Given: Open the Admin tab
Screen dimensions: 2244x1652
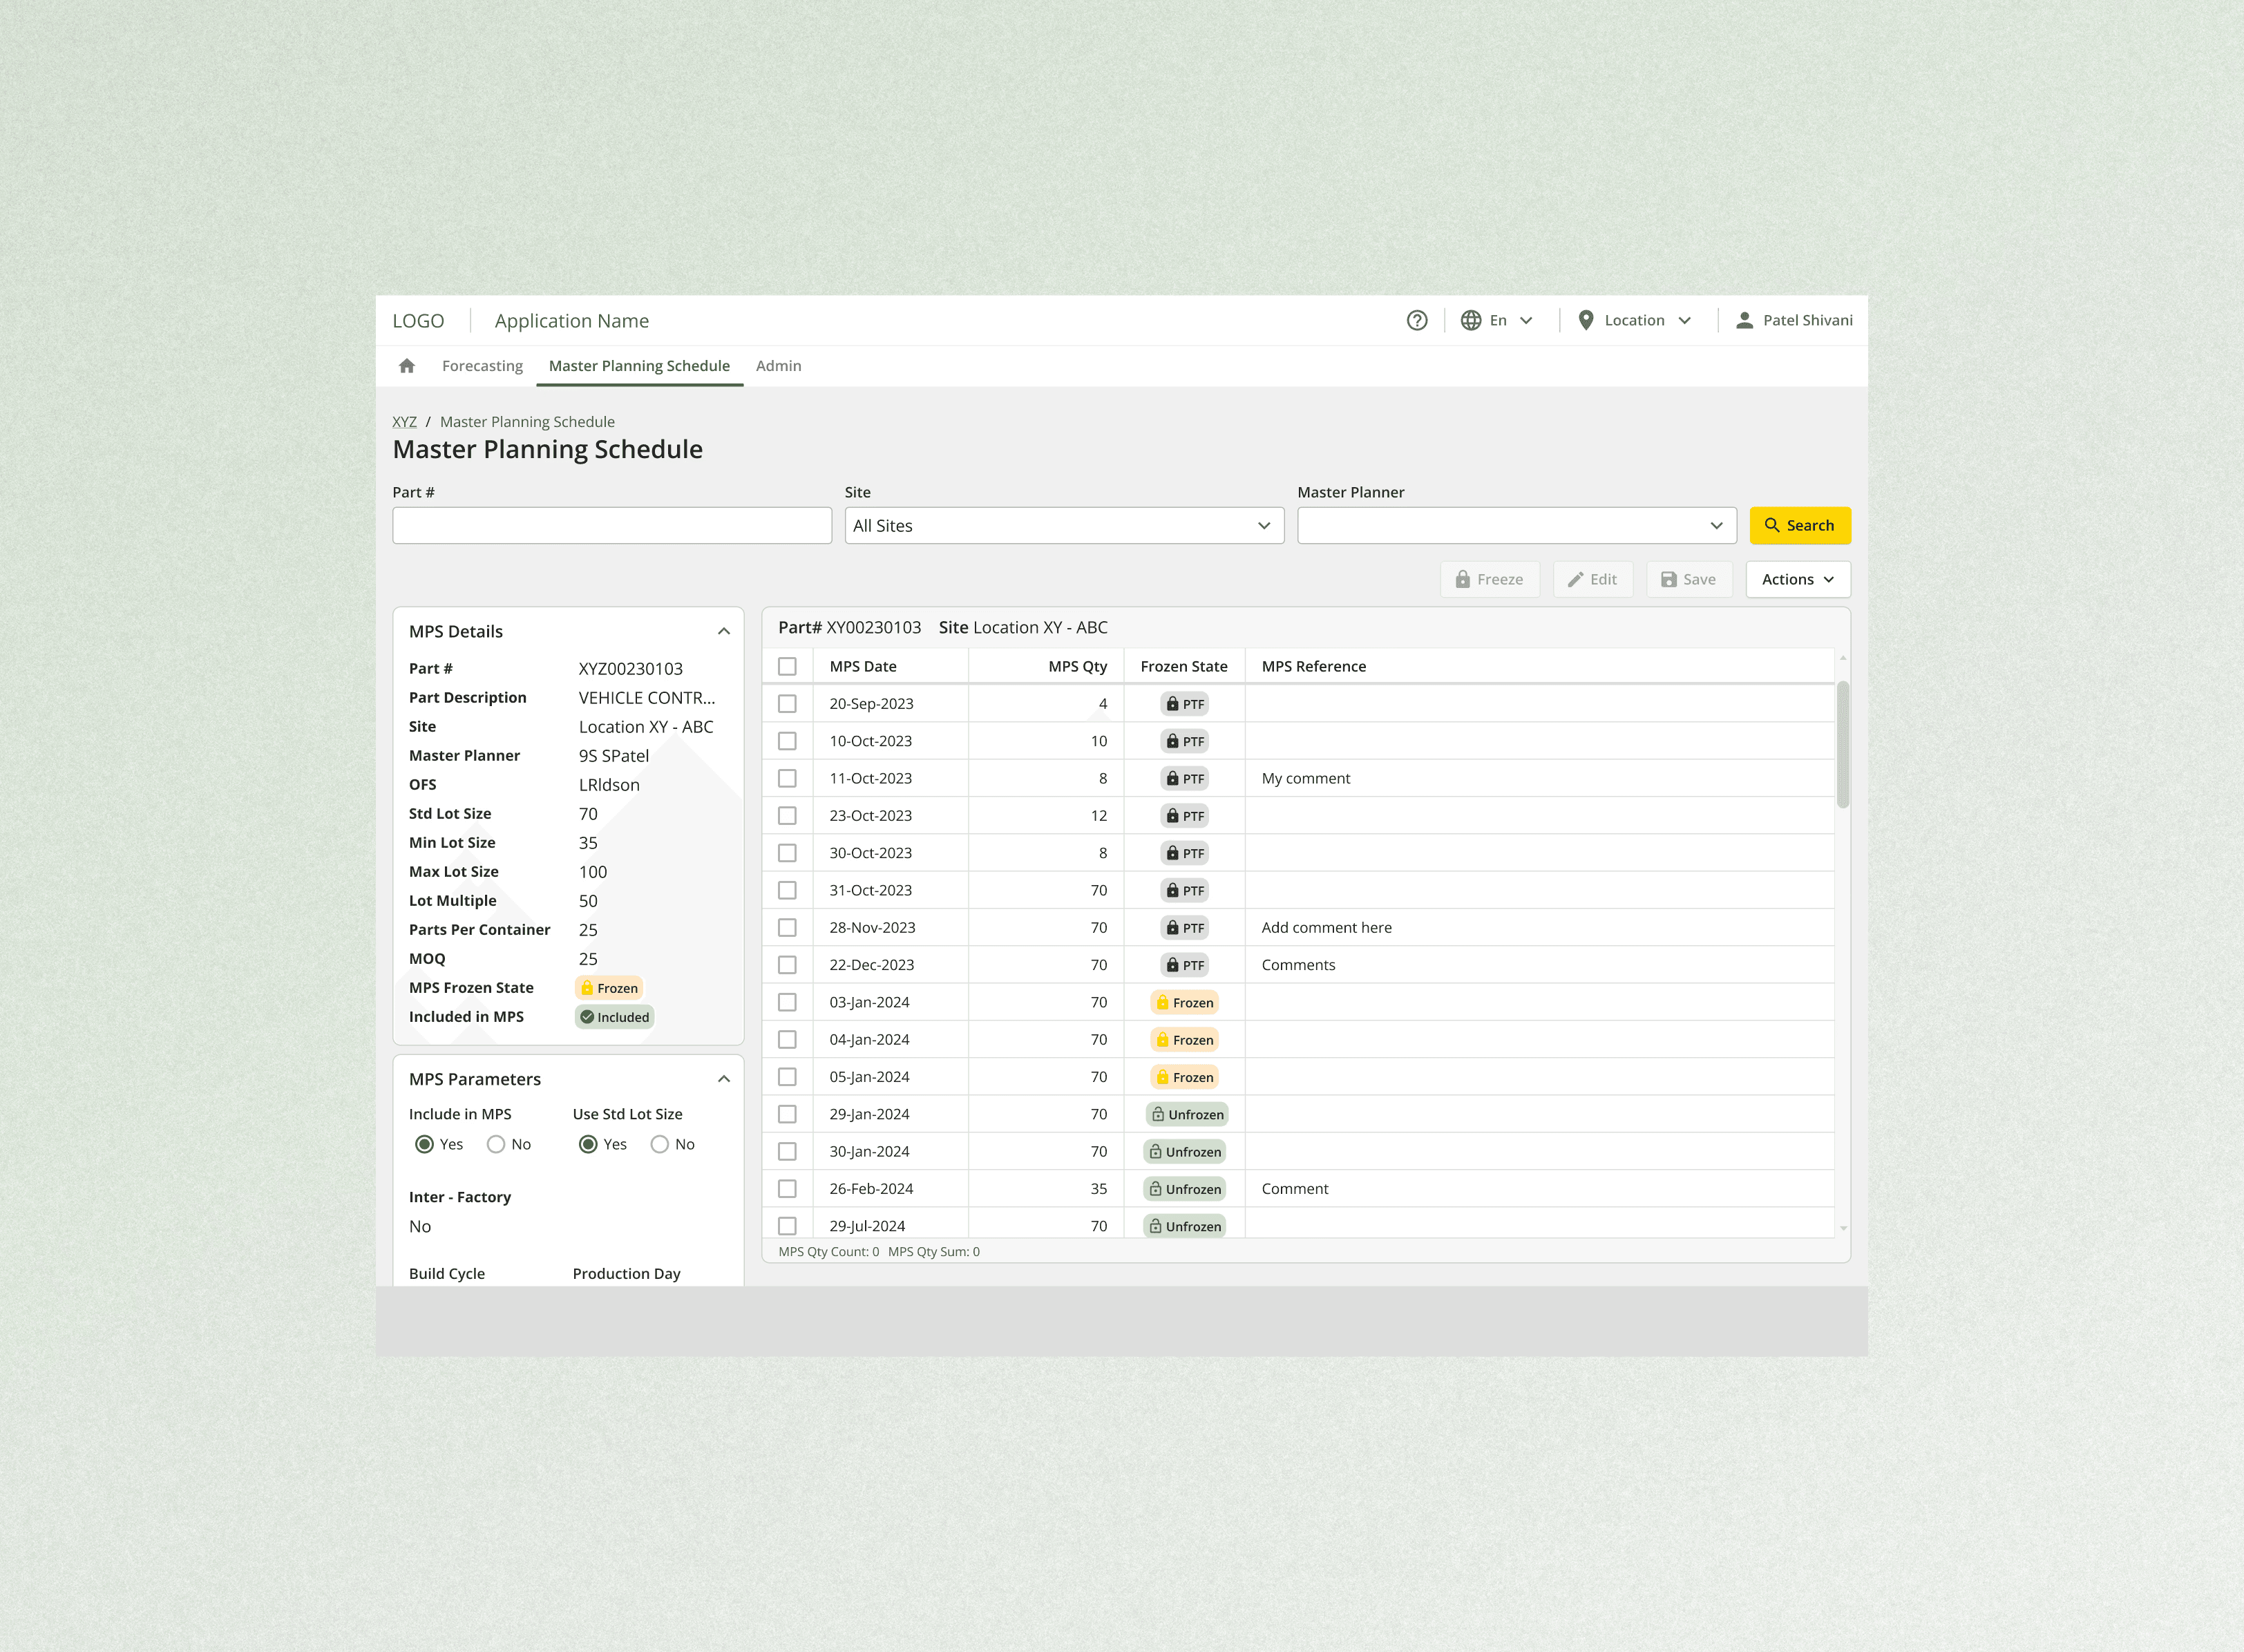Looking at the screenshot, I should pyautogui.click(x=778, y=366).
